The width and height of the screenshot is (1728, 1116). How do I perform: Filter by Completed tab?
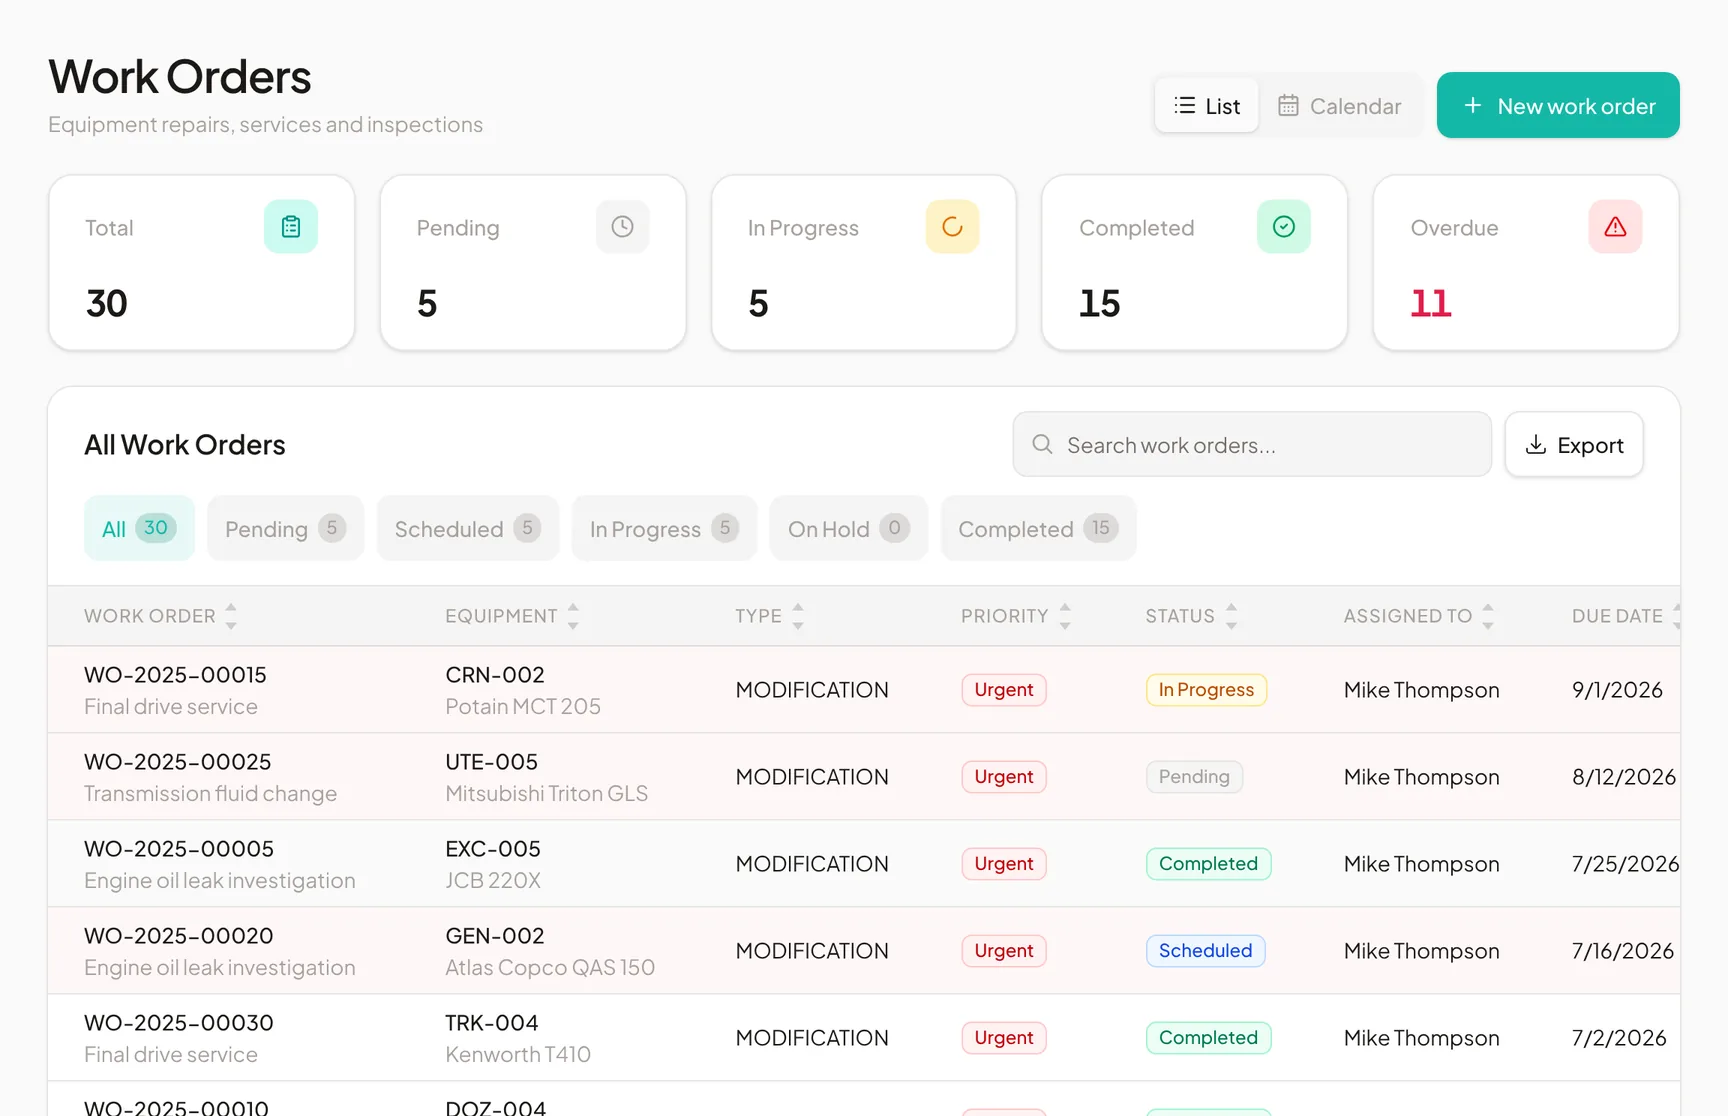tap(1038, 528)
